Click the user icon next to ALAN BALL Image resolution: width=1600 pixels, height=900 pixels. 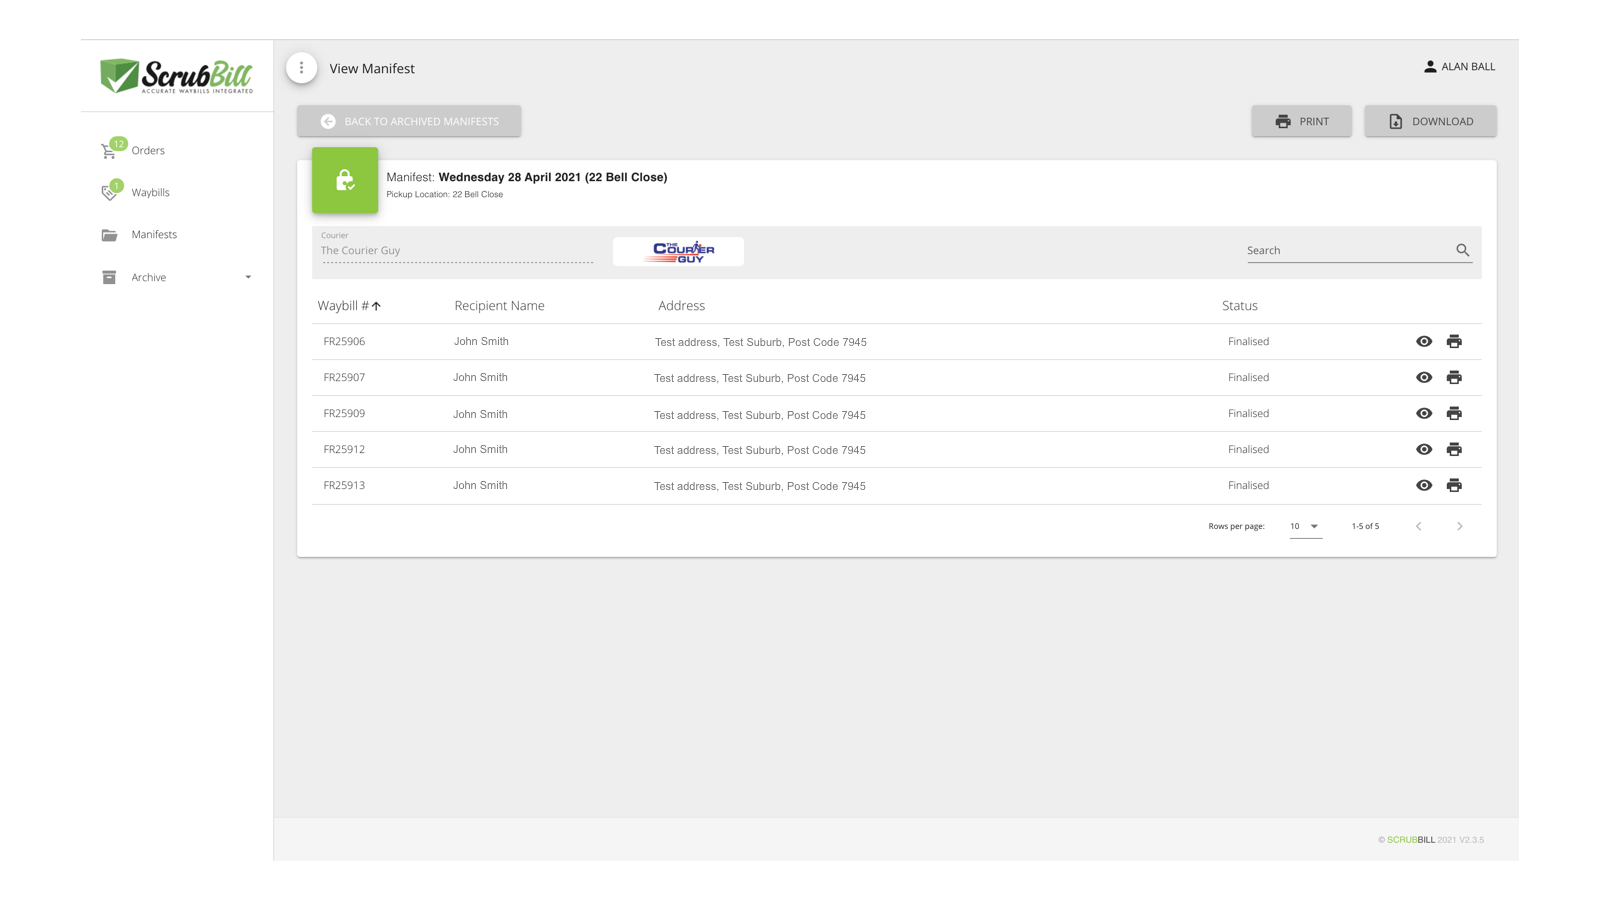pyautogui.click(x=1428, y=67)
